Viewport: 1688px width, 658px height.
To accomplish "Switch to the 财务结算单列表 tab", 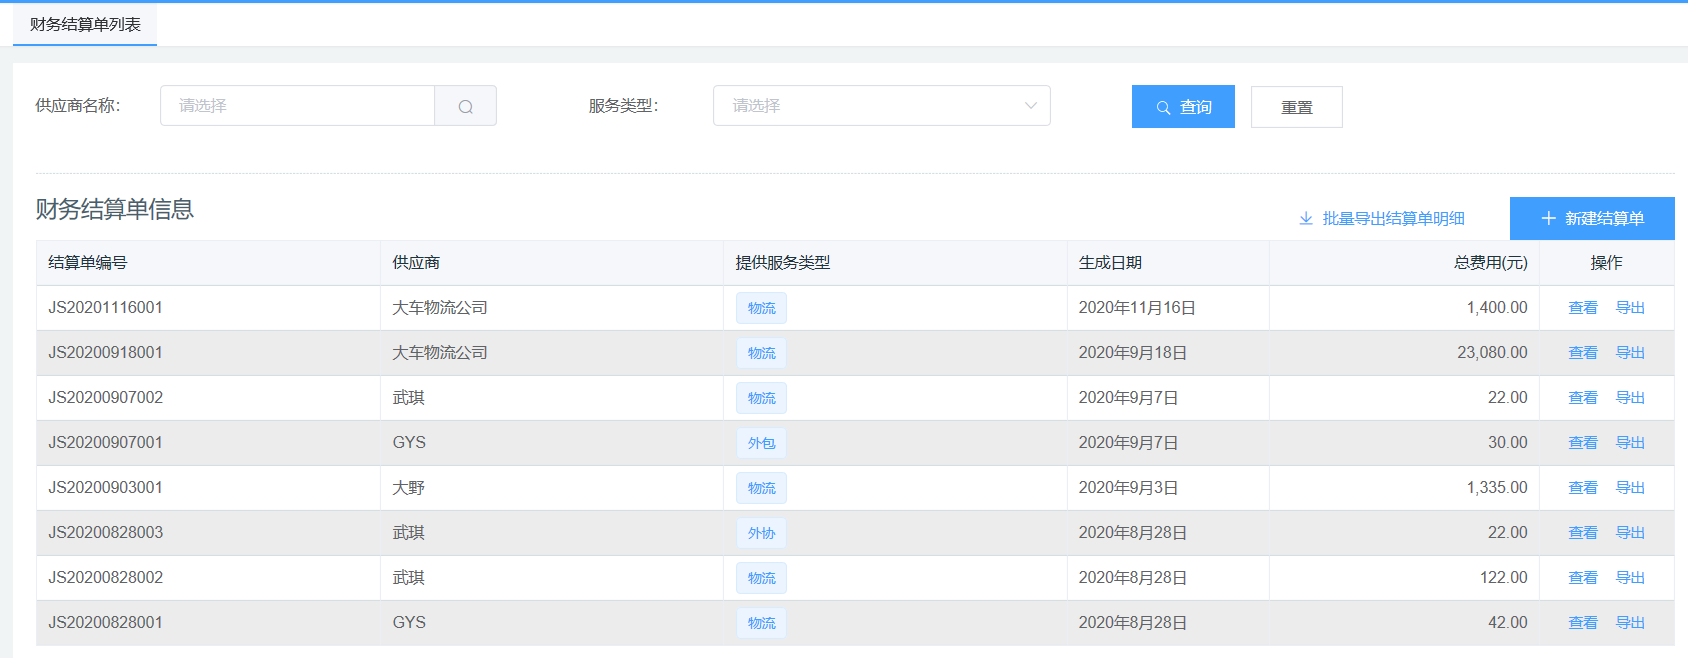I will coord(85,24).
